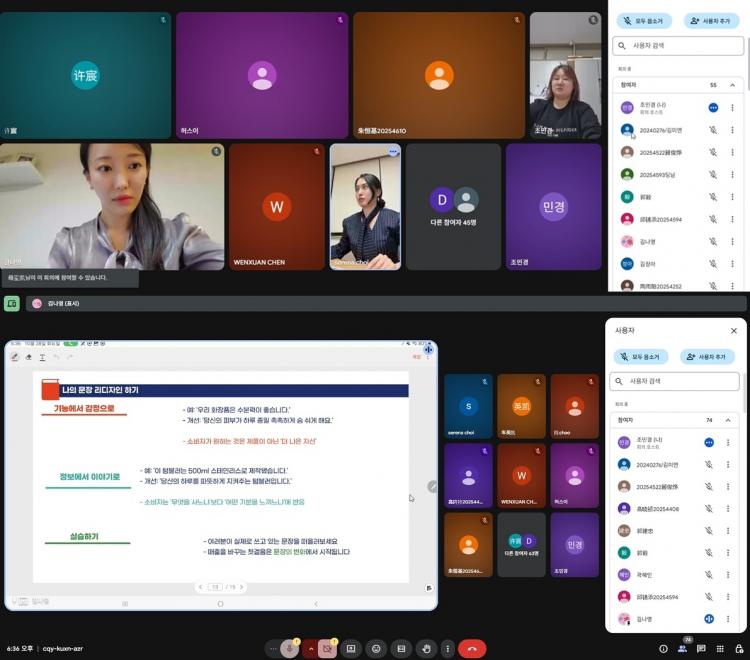Toggle the camera button in bottom bar

pyautogui.click(x=327, y=648)
